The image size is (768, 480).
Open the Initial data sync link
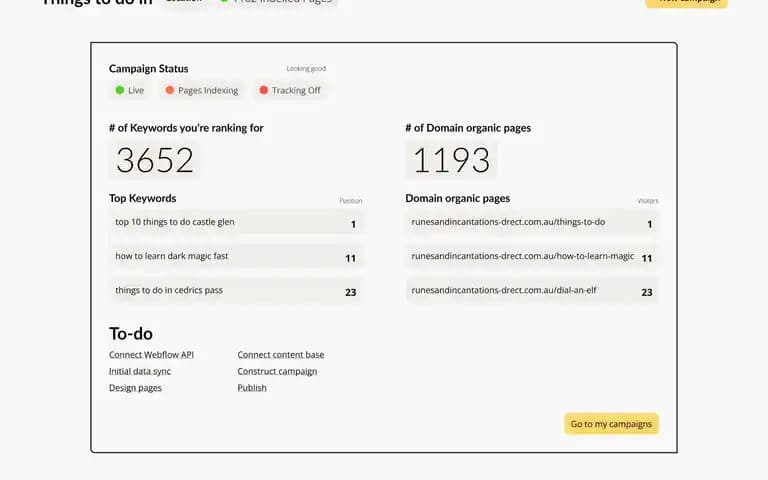140,371
